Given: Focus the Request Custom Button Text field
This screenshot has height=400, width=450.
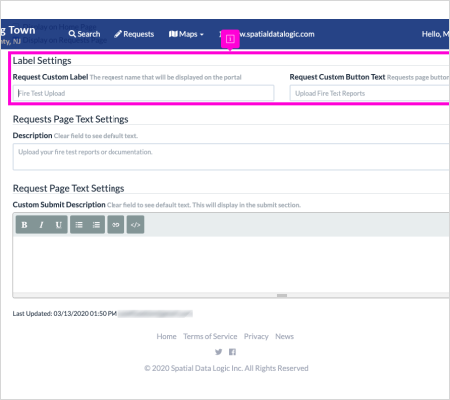Looking at the screenshot, I should point(369,93).
